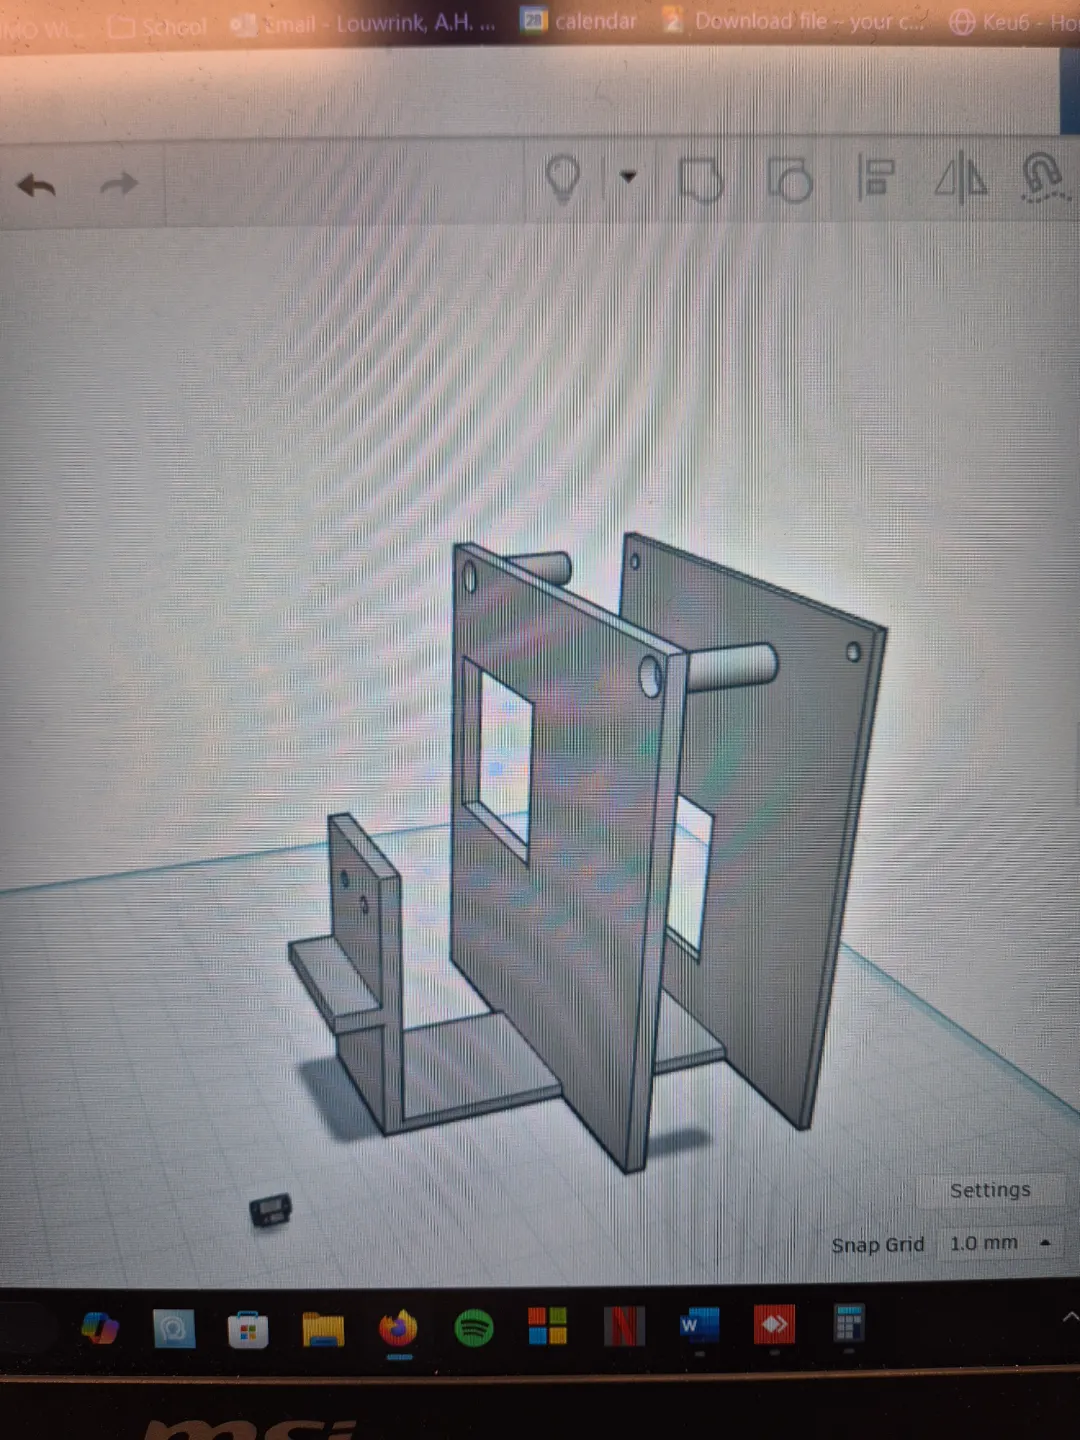Open the red remote-desktop app in the taskbar
This screenshot has height=1440, width=1080.
click(774, 1324)
